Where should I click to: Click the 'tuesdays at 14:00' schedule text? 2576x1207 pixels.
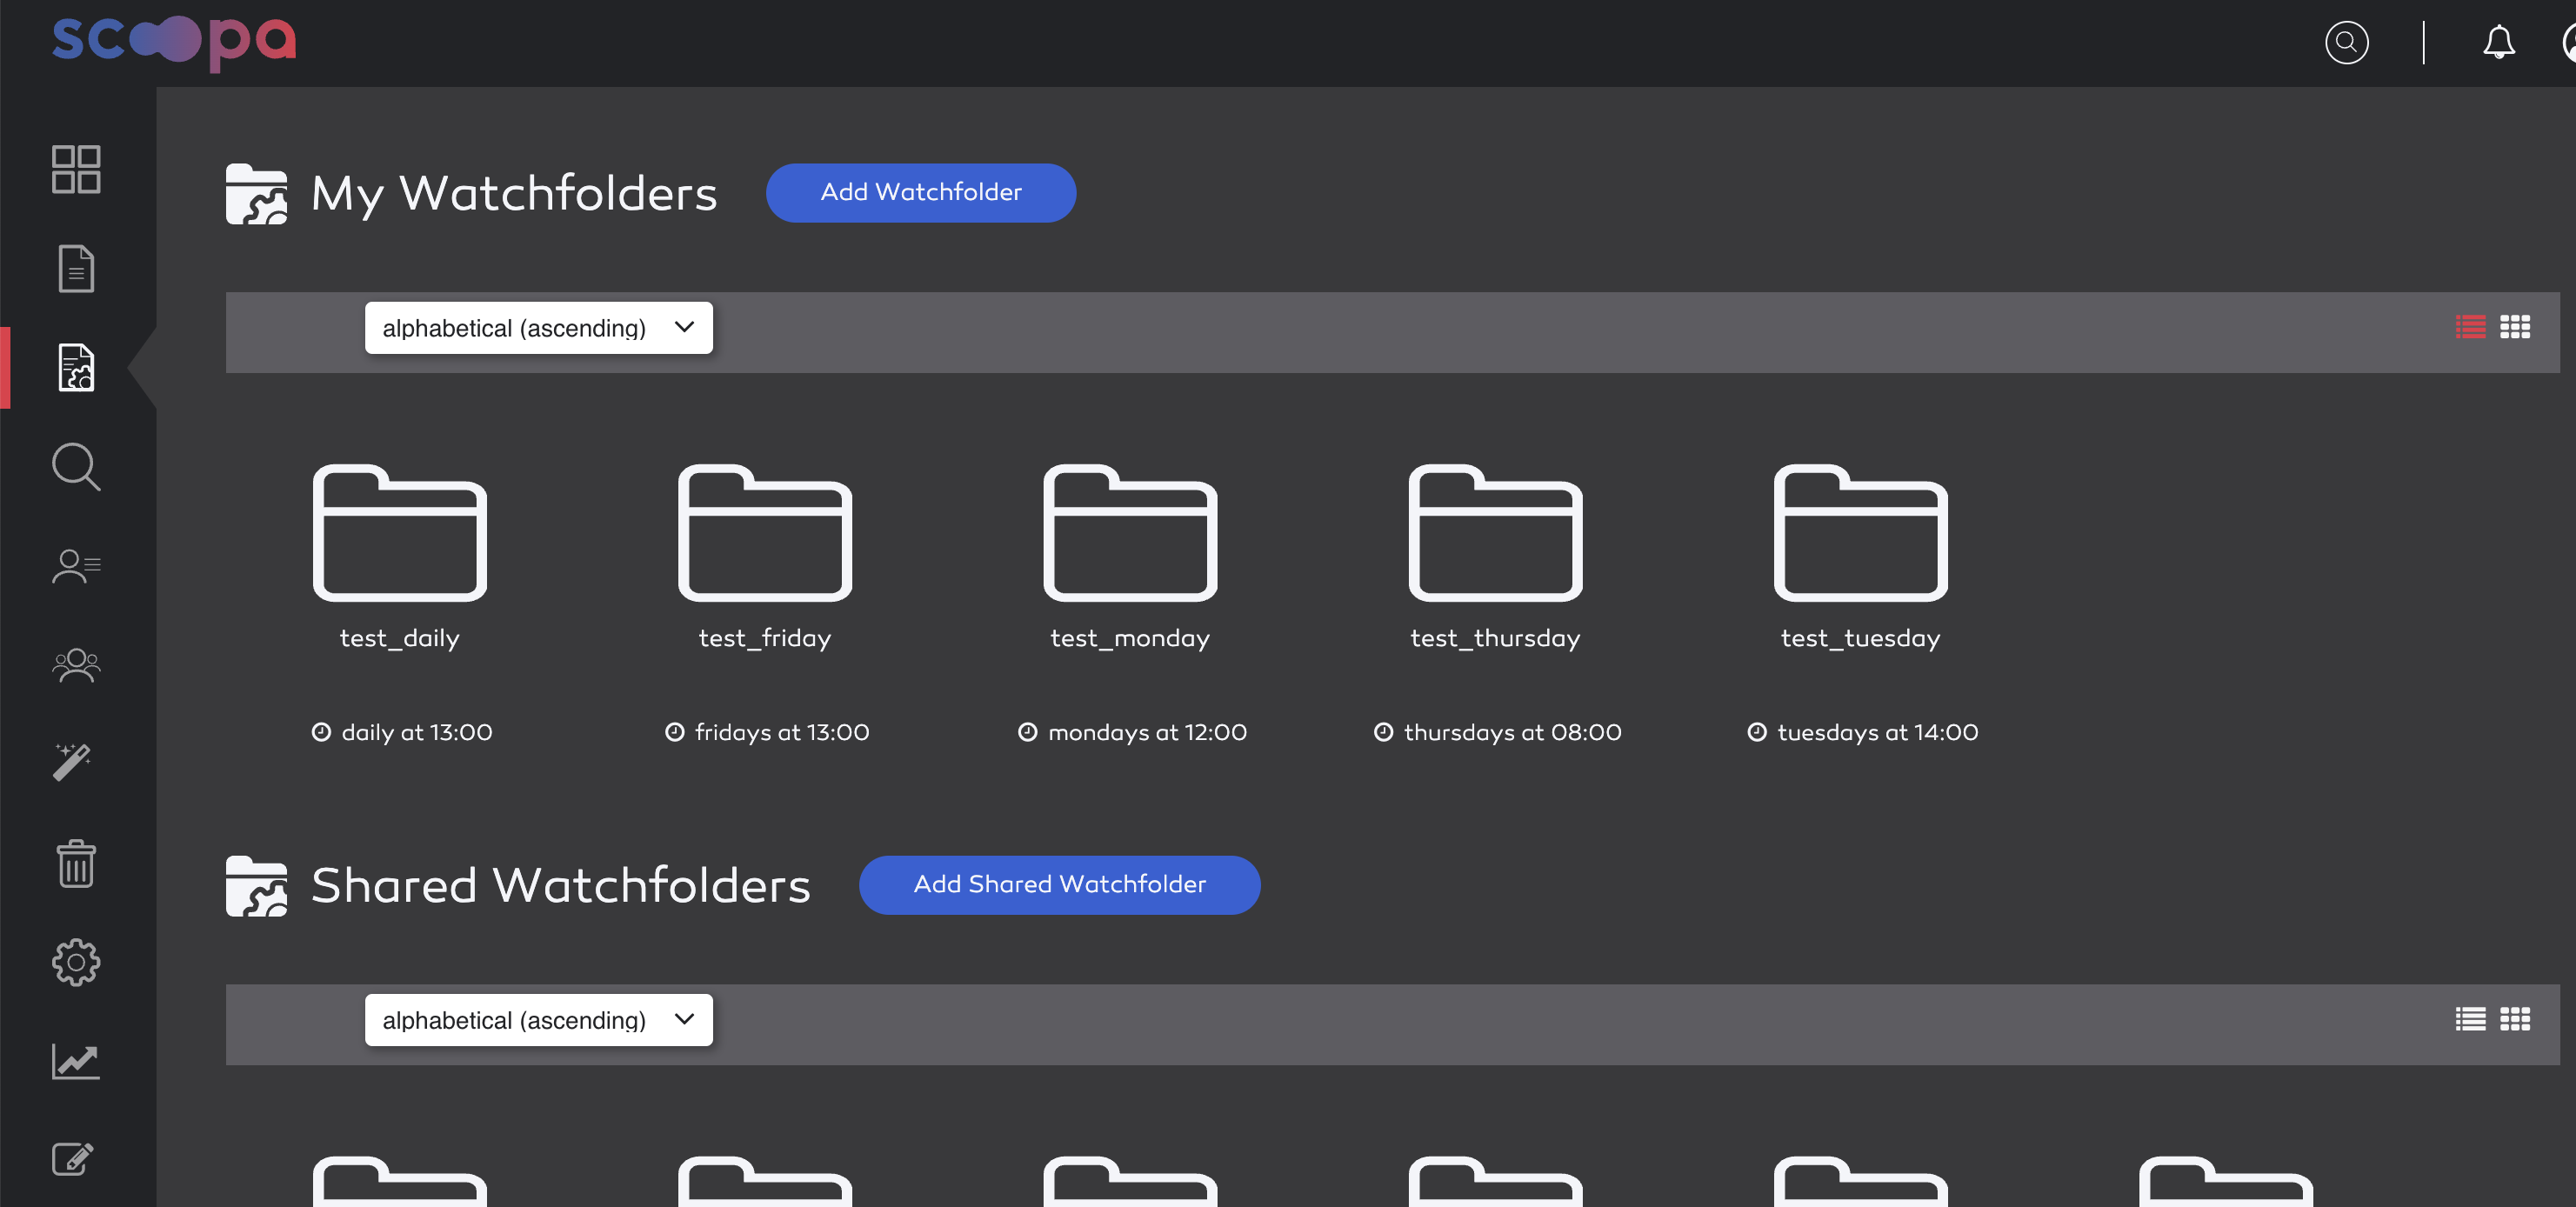click(1877, 732)
